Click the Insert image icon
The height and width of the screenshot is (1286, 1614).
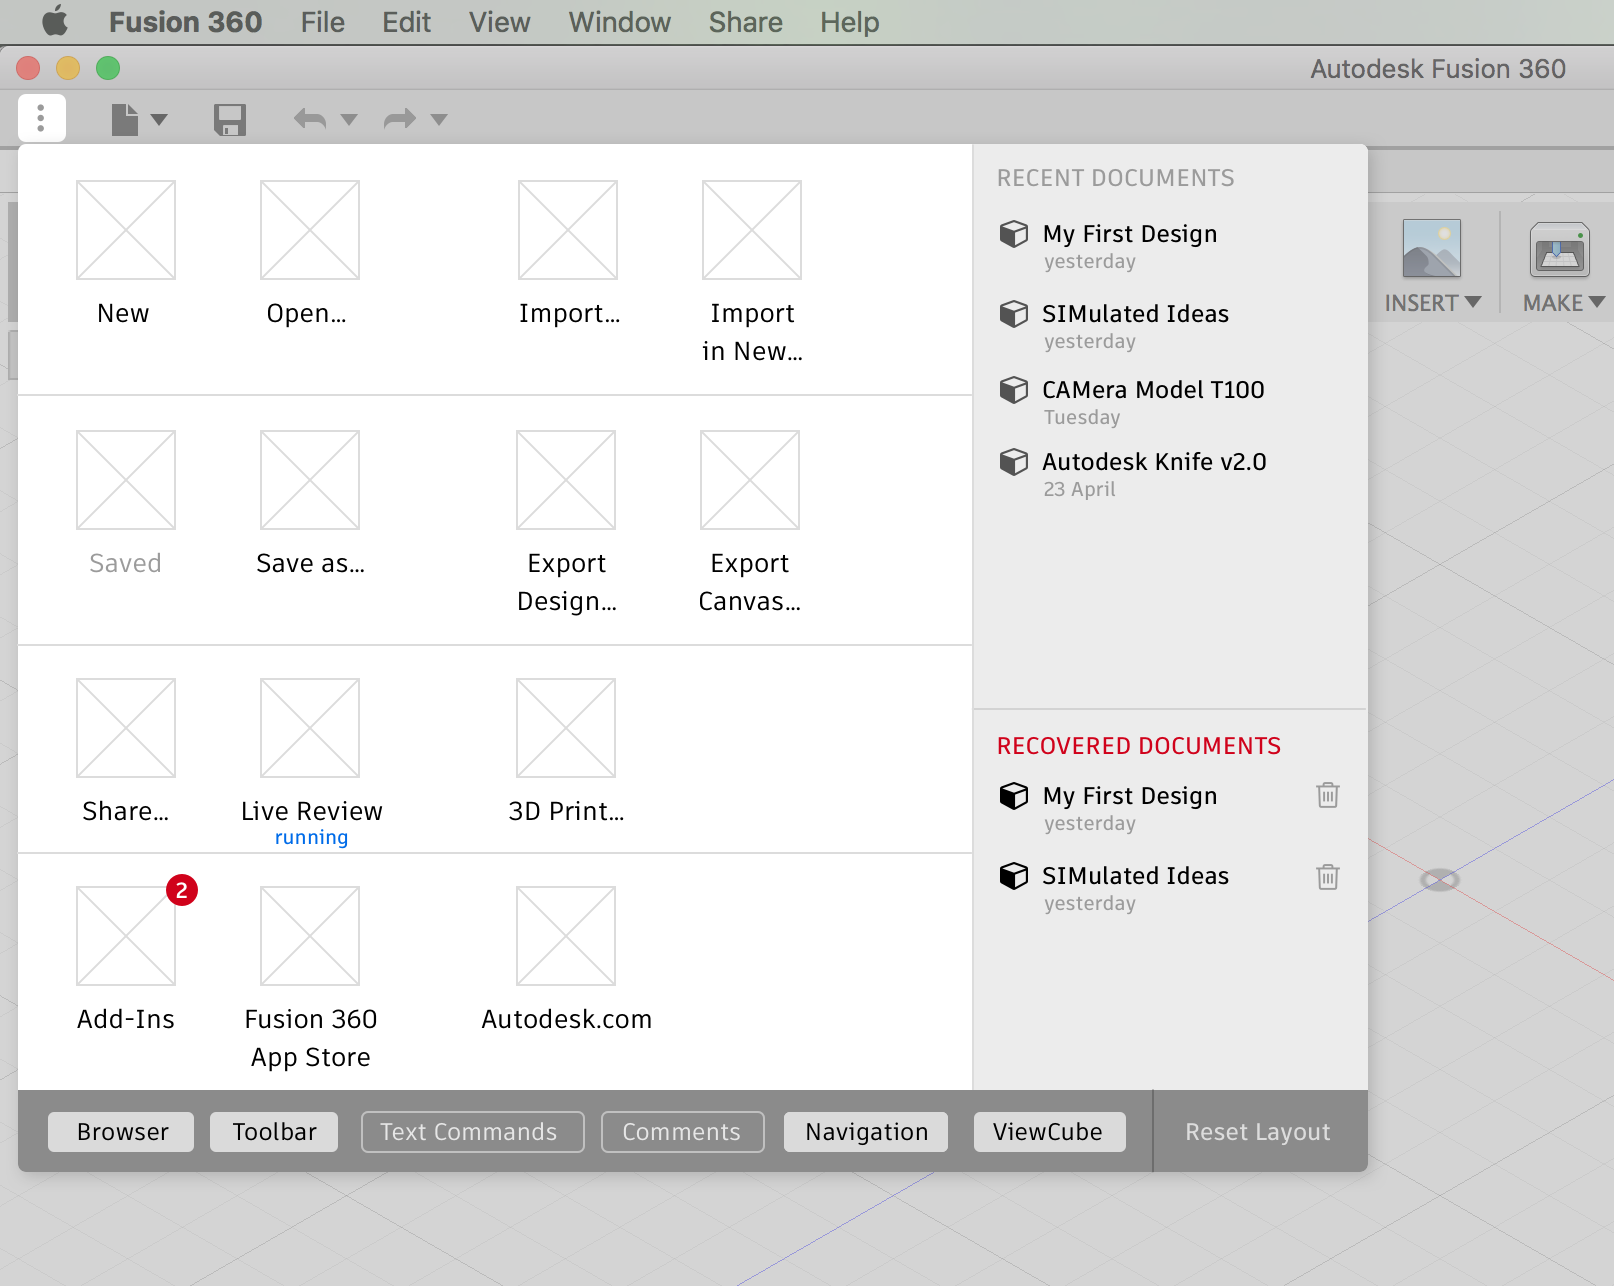(x=1431, y=248)
